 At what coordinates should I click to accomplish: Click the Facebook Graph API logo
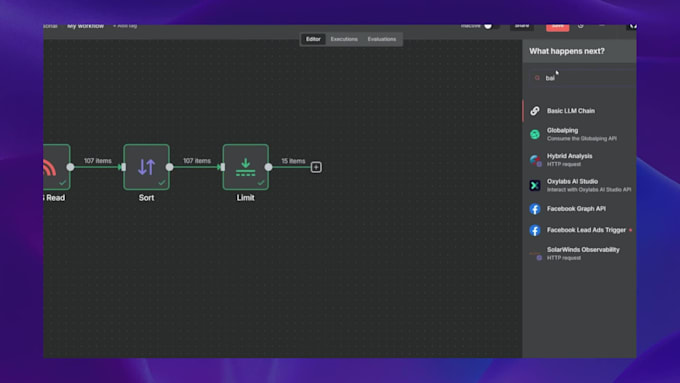[x=535, y=209]
